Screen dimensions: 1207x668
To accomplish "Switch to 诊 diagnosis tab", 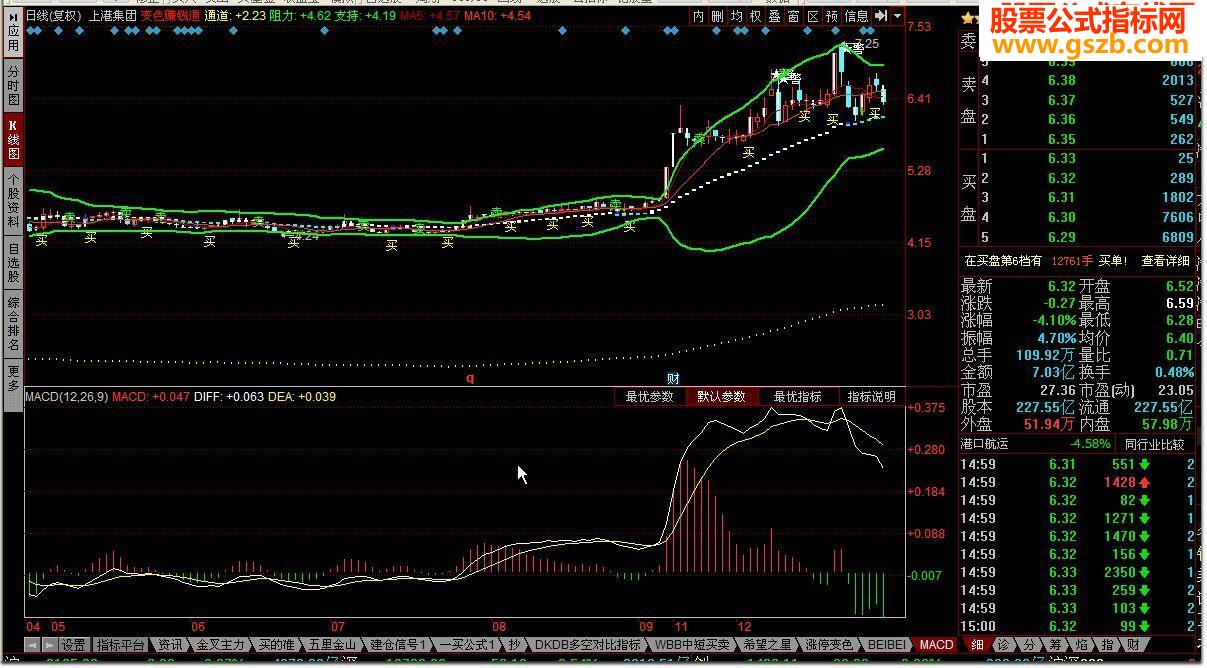I will (1003, 645).
